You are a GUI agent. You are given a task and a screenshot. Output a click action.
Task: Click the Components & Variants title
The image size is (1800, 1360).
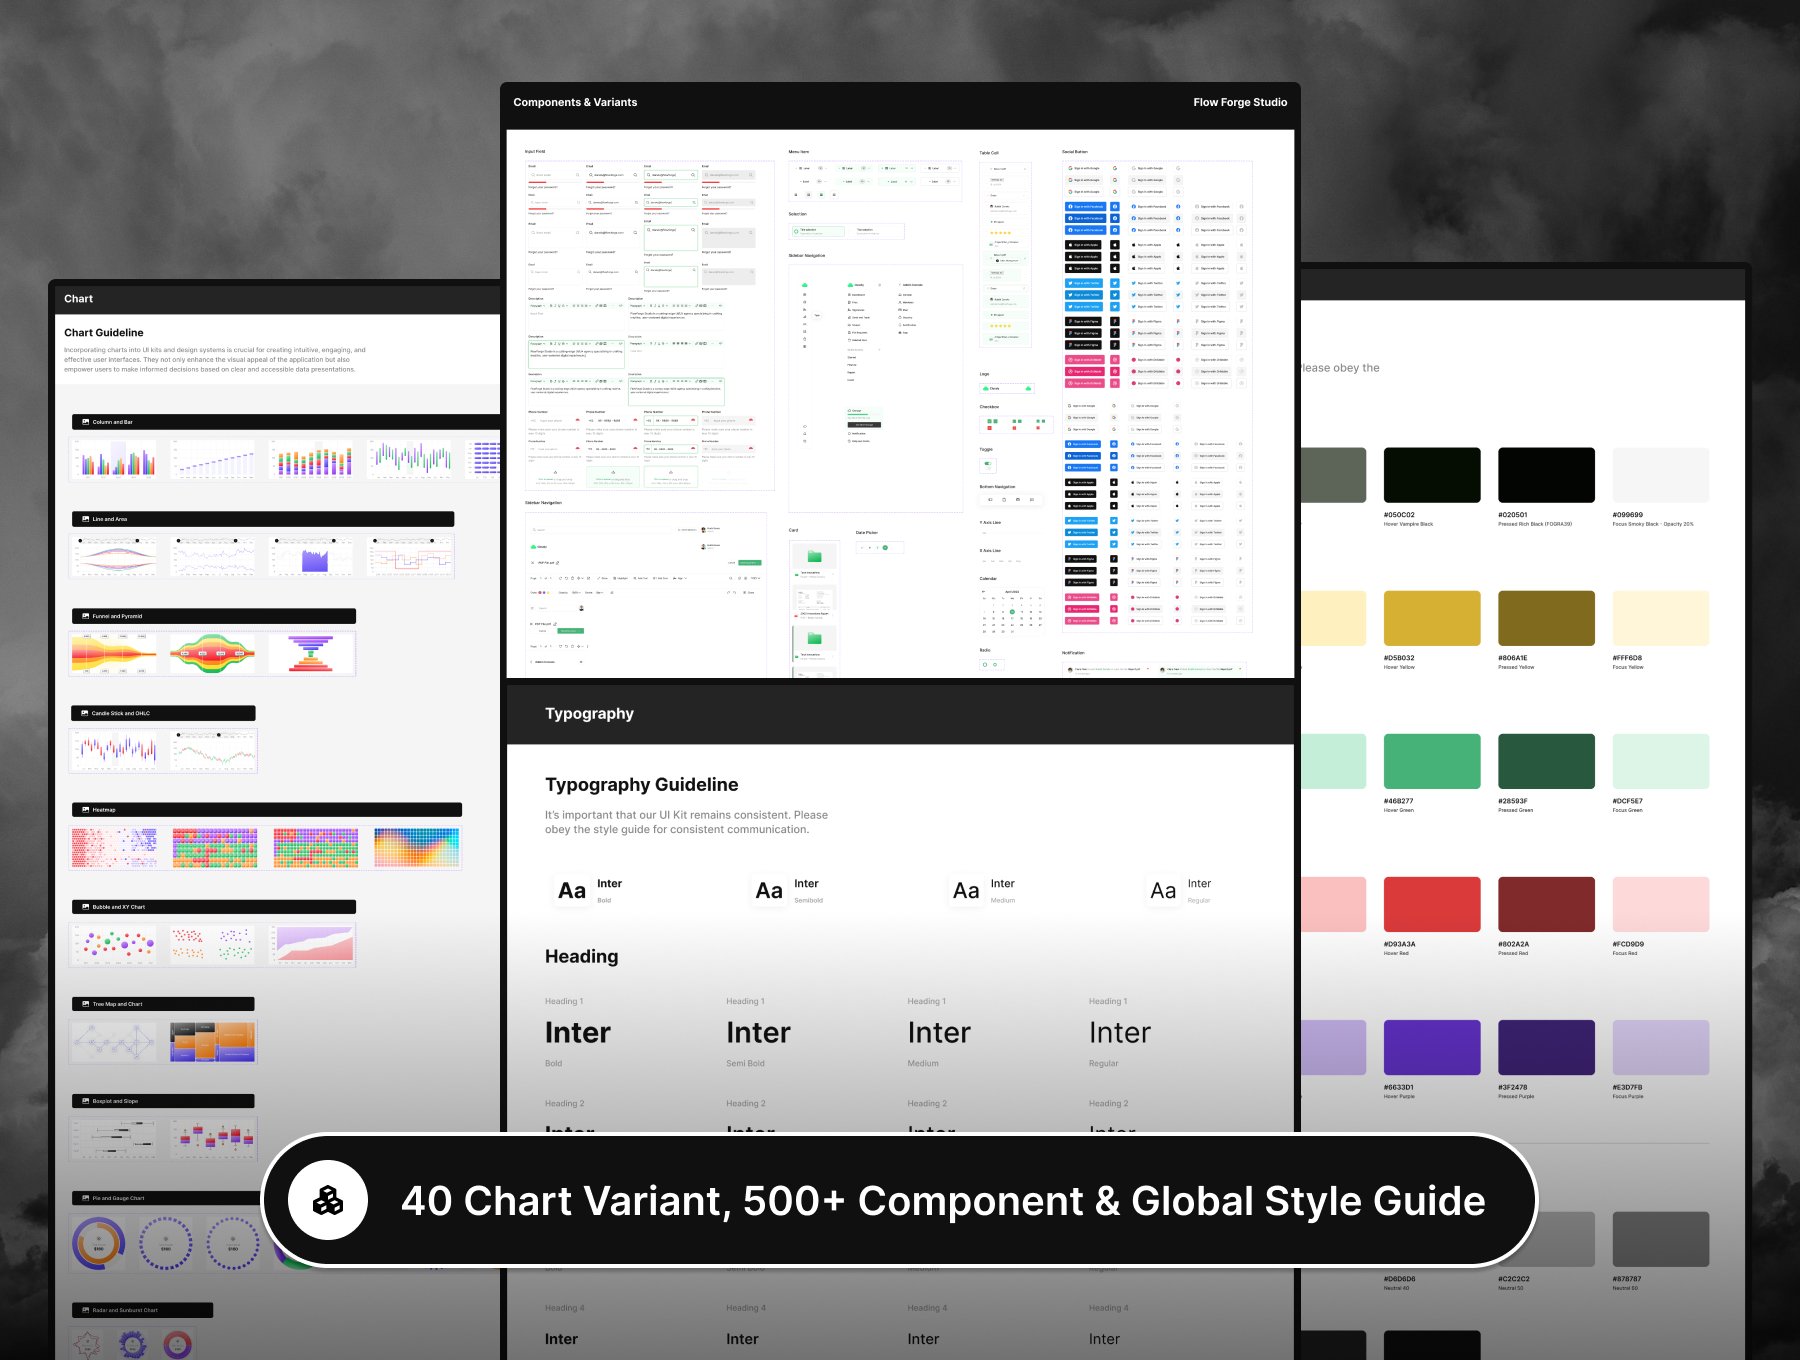click(x=575, y=102)
